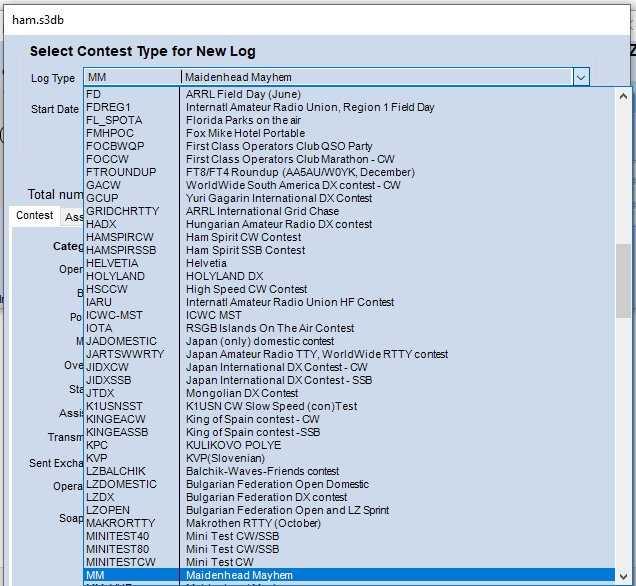Choose LZDX Bulgarian Federation DX contest

pos(350,497)
